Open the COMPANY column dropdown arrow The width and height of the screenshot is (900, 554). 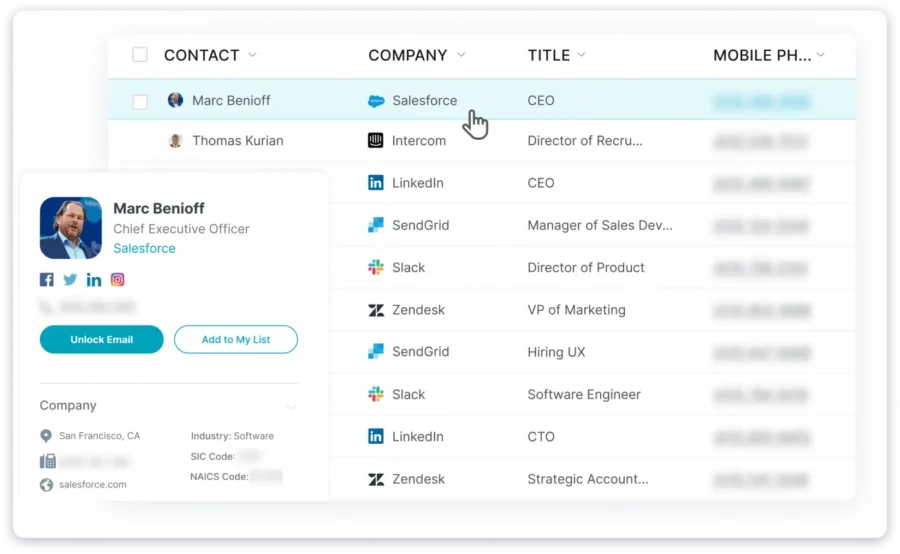pos(461,55)
